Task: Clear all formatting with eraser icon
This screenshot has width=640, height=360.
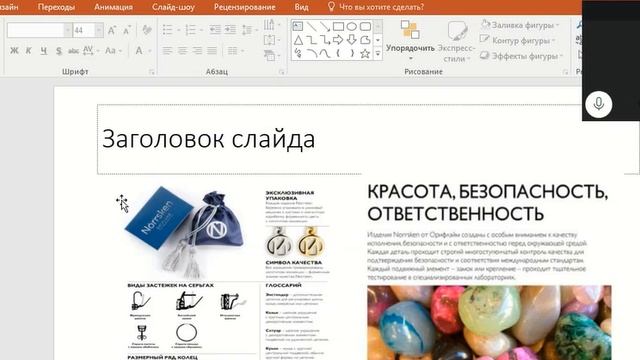Action: click(x=147, y=30)
